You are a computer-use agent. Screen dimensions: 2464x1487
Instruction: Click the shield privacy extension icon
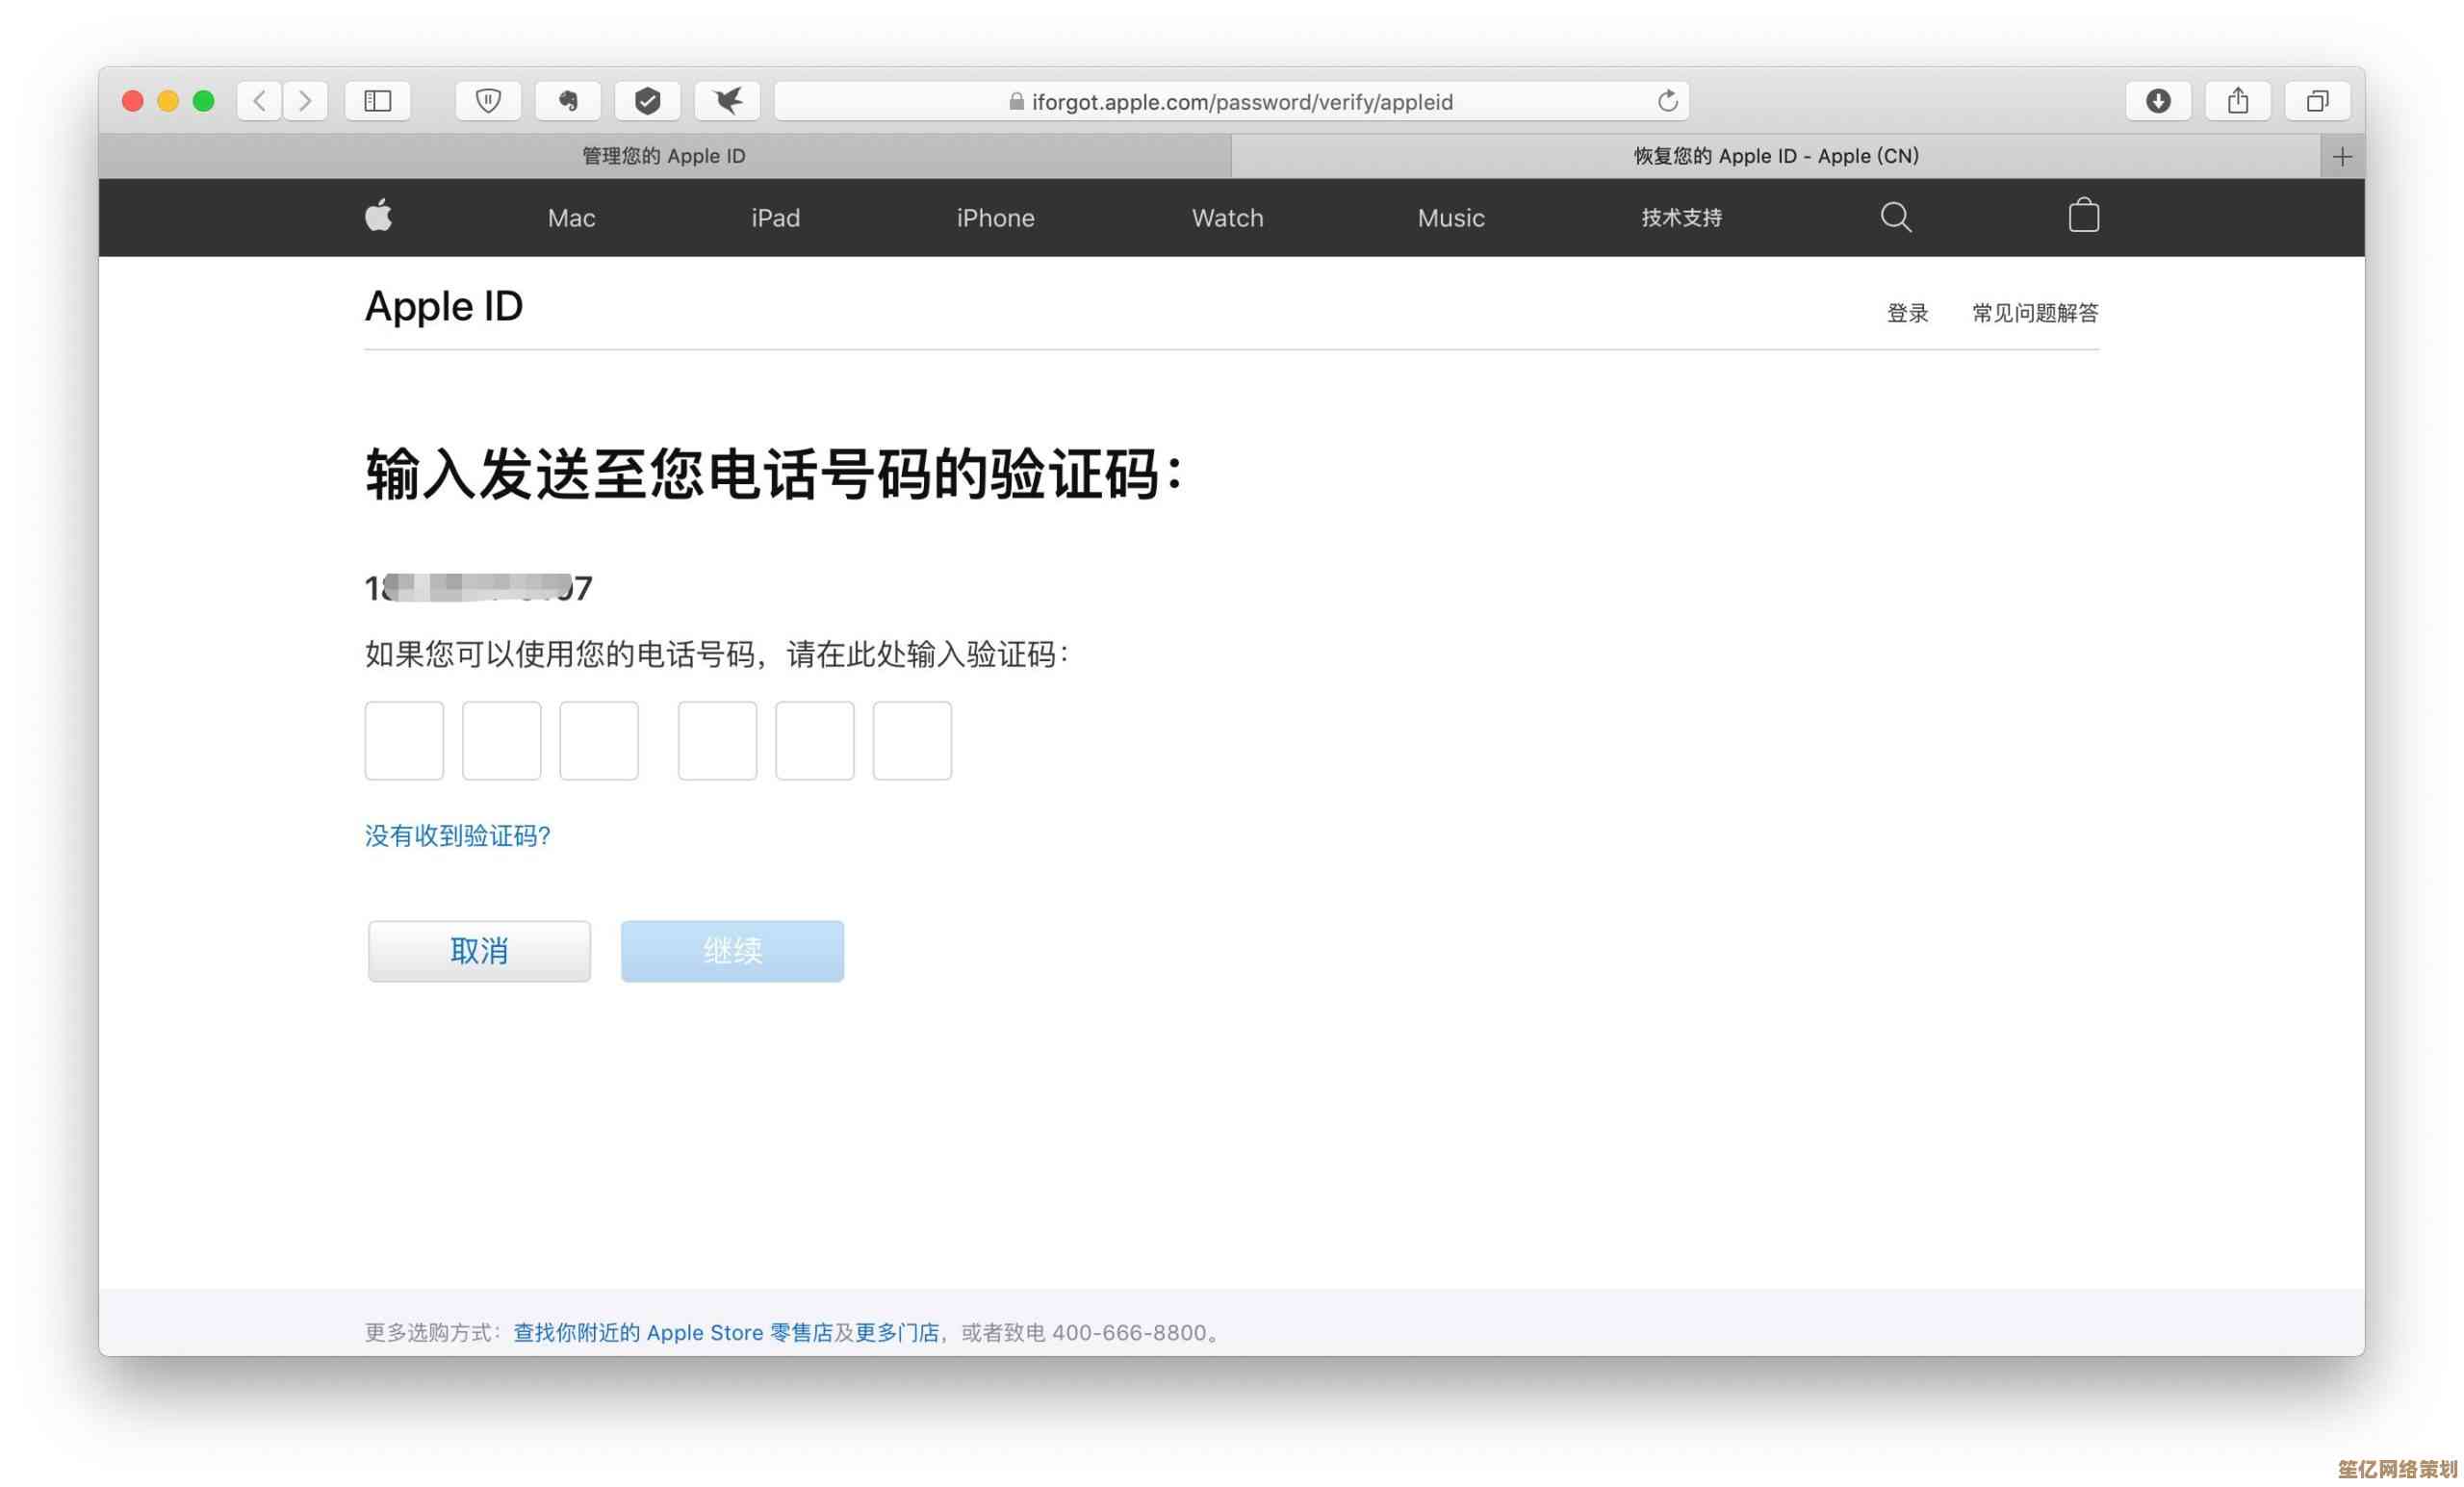pyautogui.click(x=488, y=101)
